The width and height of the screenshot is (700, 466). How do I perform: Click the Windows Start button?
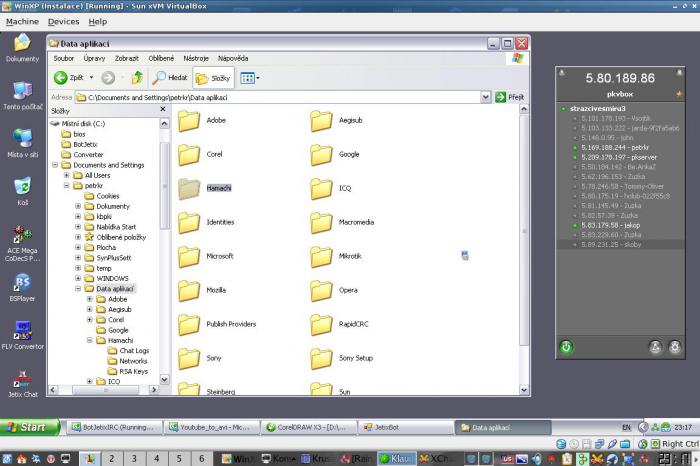point(29,427)
